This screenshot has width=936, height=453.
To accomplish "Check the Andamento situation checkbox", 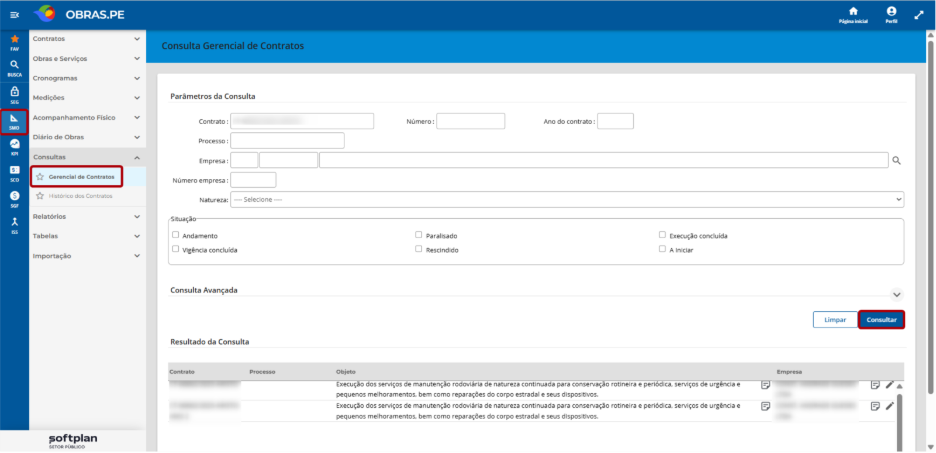I will 176,235.
